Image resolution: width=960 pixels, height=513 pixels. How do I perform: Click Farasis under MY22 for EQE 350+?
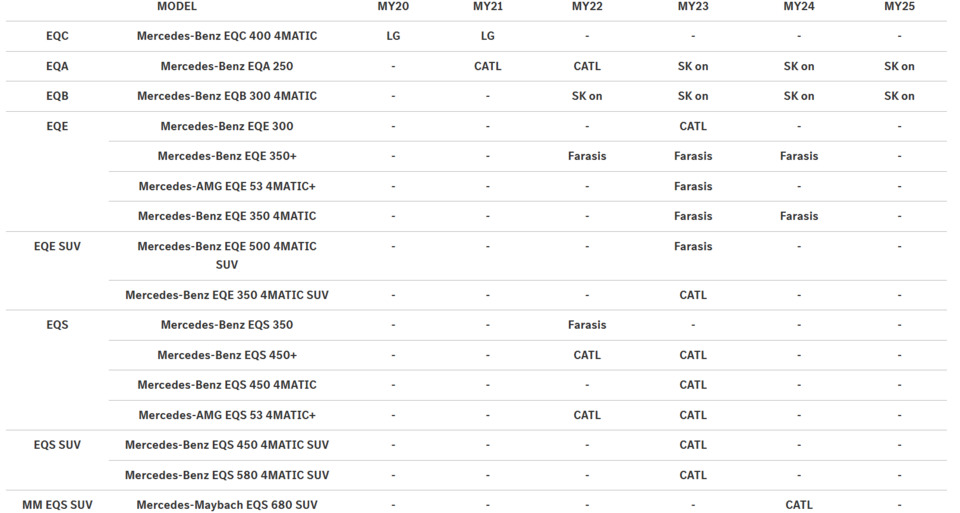tap(587, 156)
